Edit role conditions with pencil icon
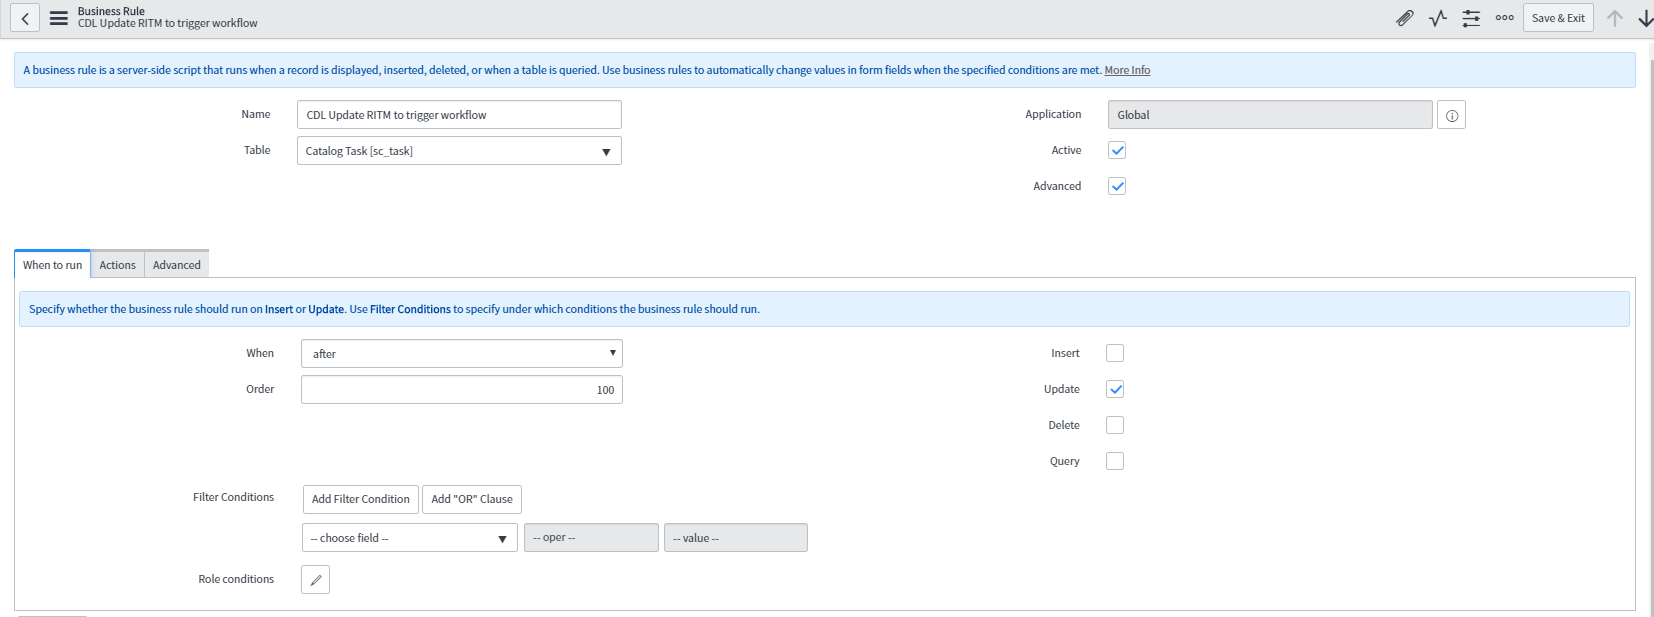The width and height of the screenshot is (1654, 617). (x=315, y=580)
